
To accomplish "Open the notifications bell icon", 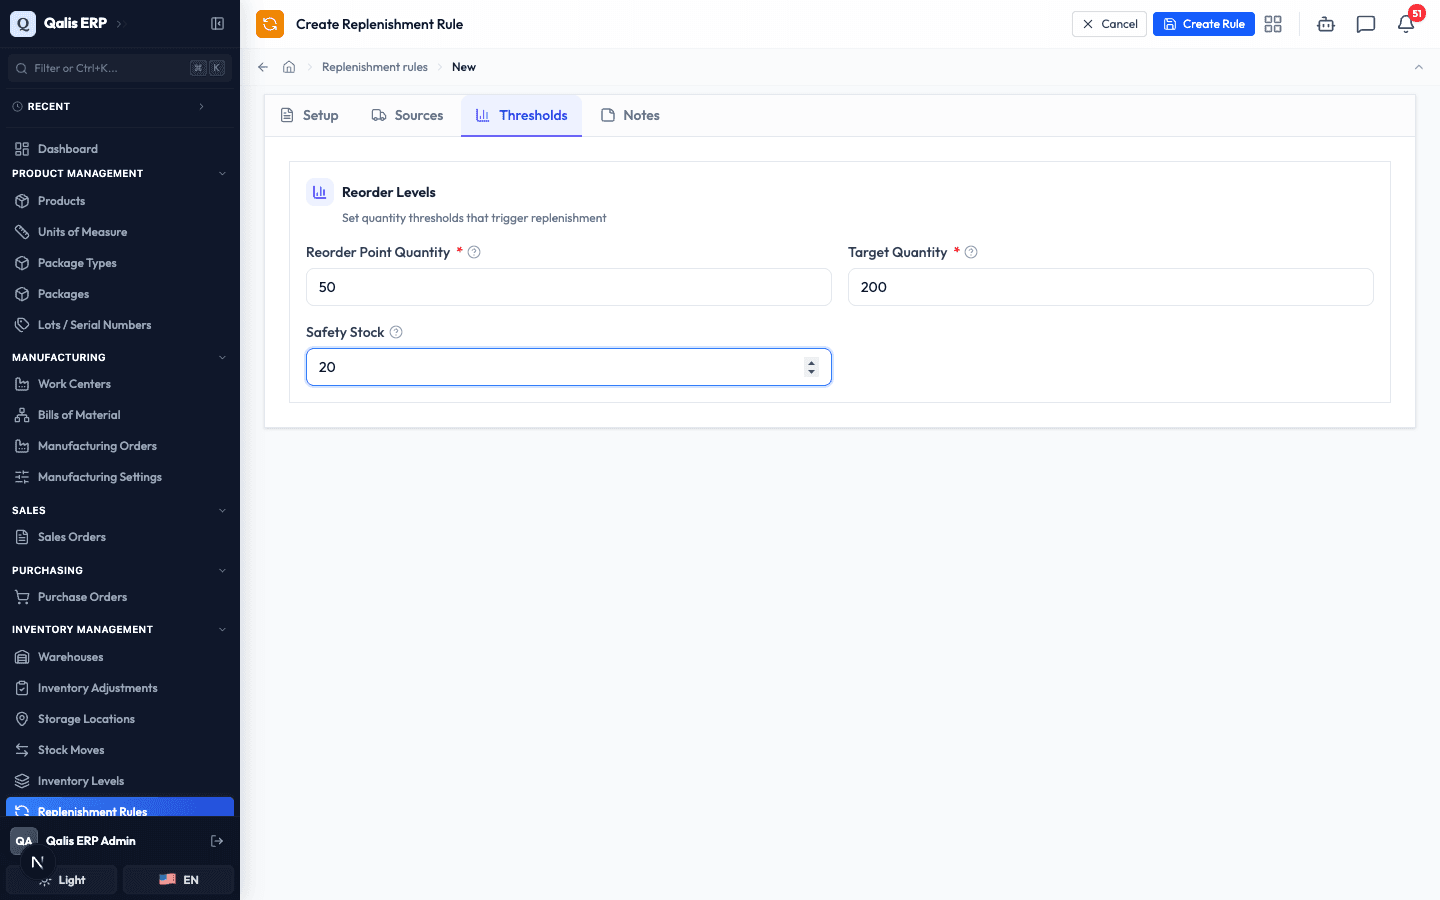I will pyautogui.click(x=1406, y=24).
